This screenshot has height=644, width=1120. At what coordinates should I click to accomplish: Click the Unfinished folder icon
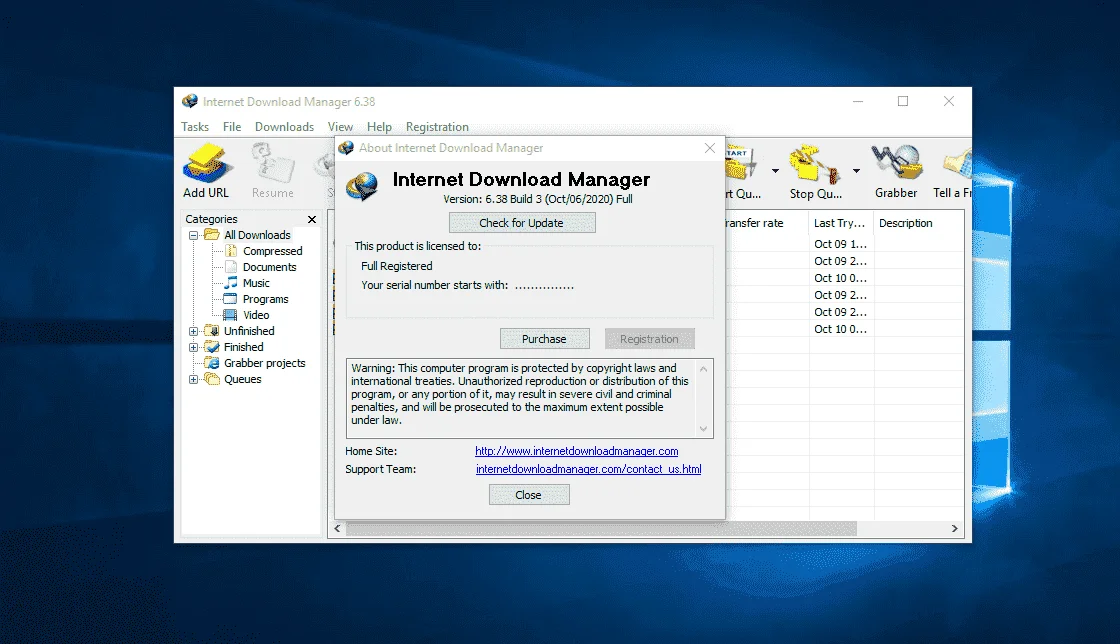211,331
